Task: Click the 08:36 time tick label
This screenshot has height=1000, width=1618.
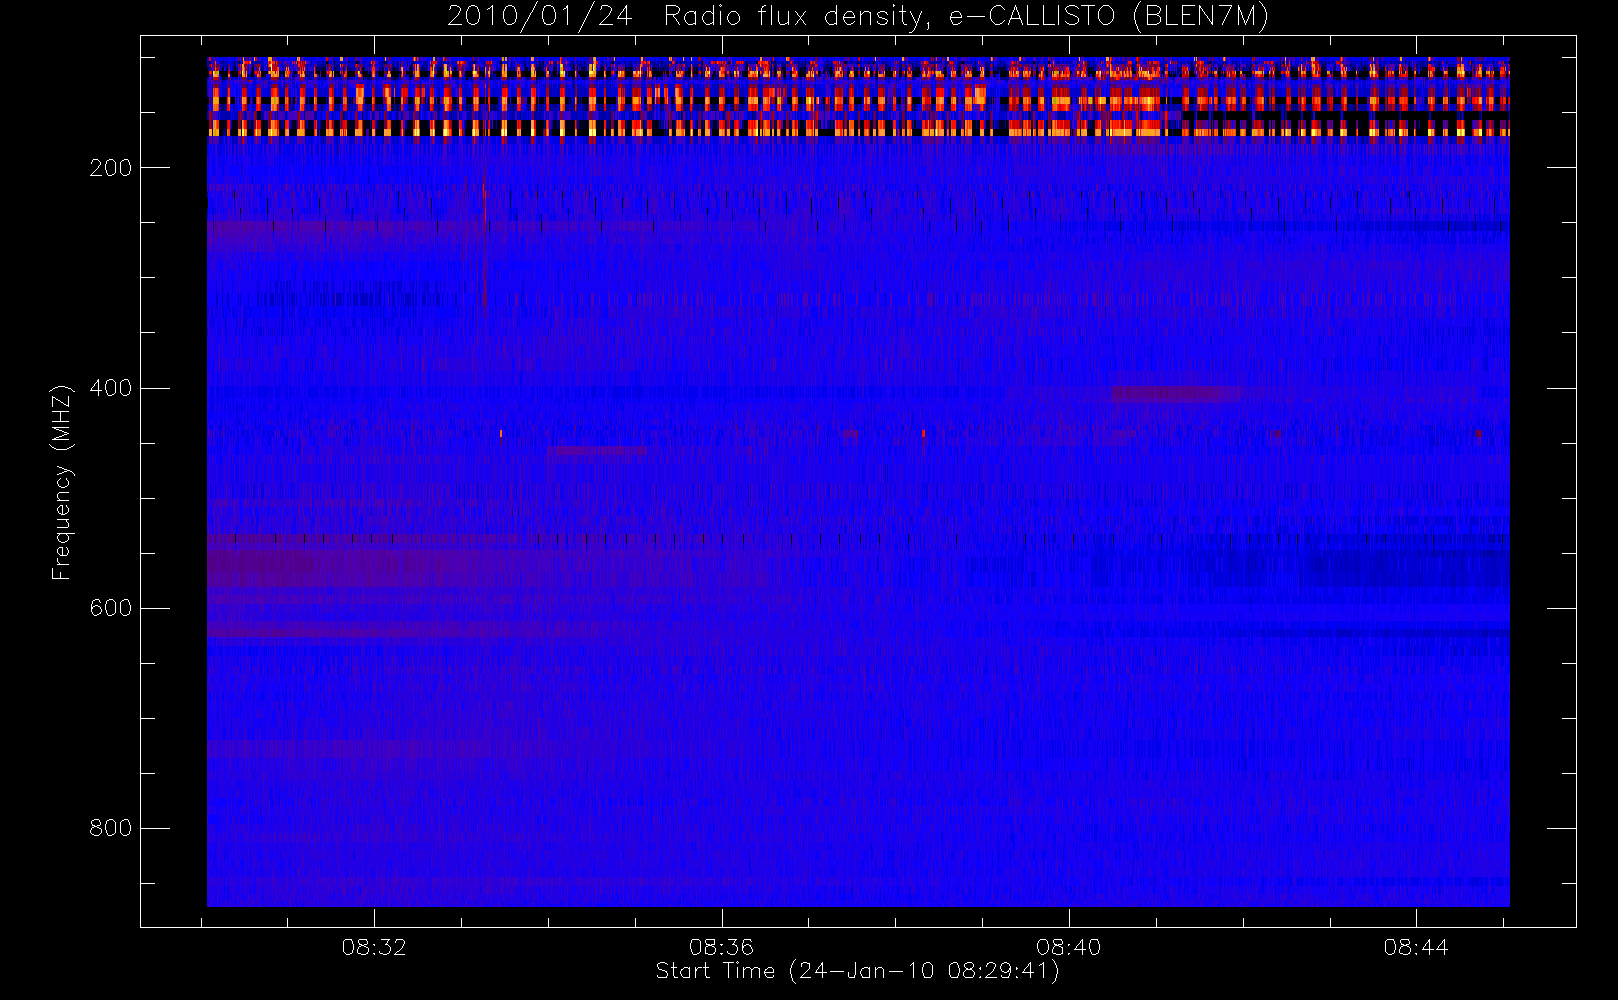Action: [x=721, y=947]
